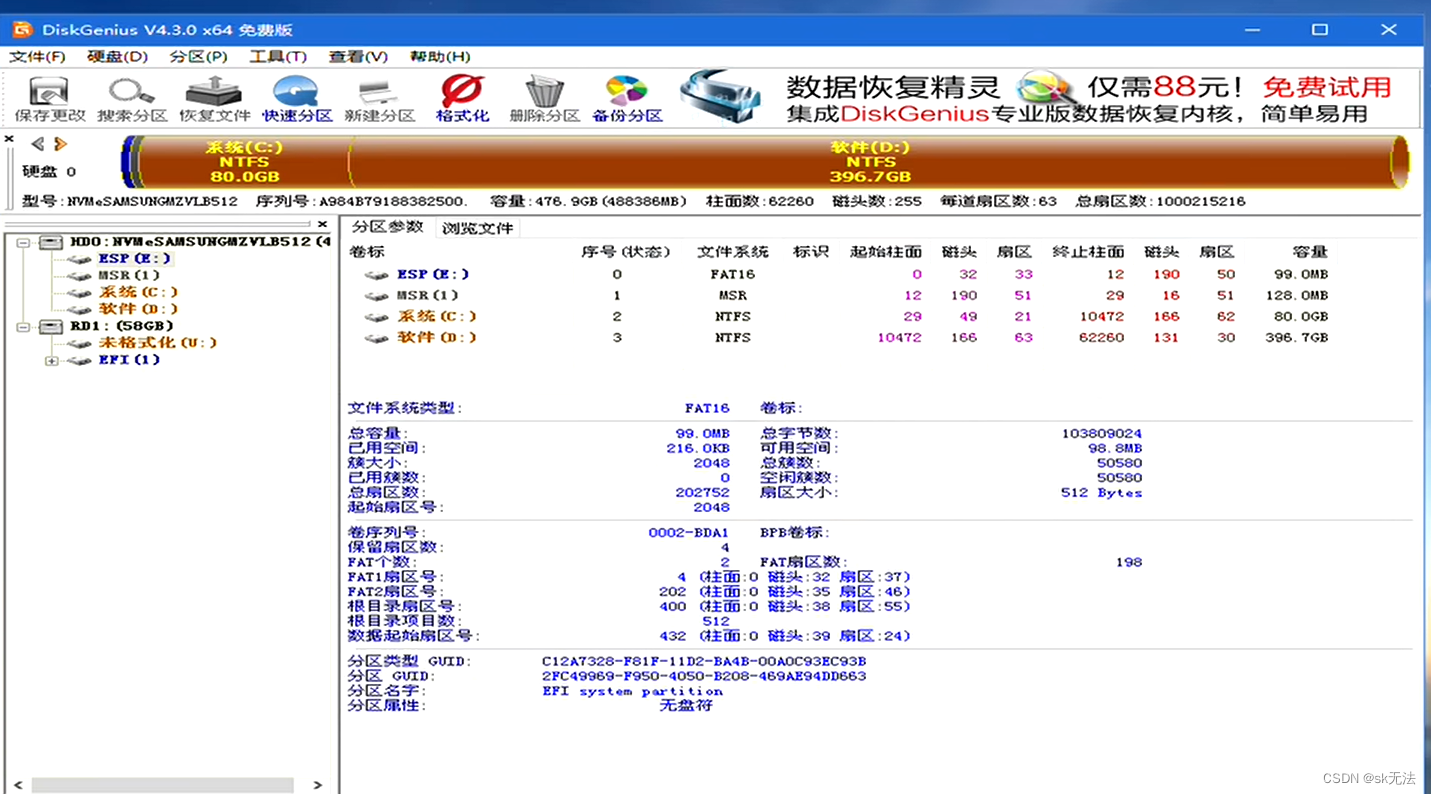Image resolution: width=1431 pixels, height=794 pixels.
Task: Click the 卷标 column header
Action: pos(366,252)
